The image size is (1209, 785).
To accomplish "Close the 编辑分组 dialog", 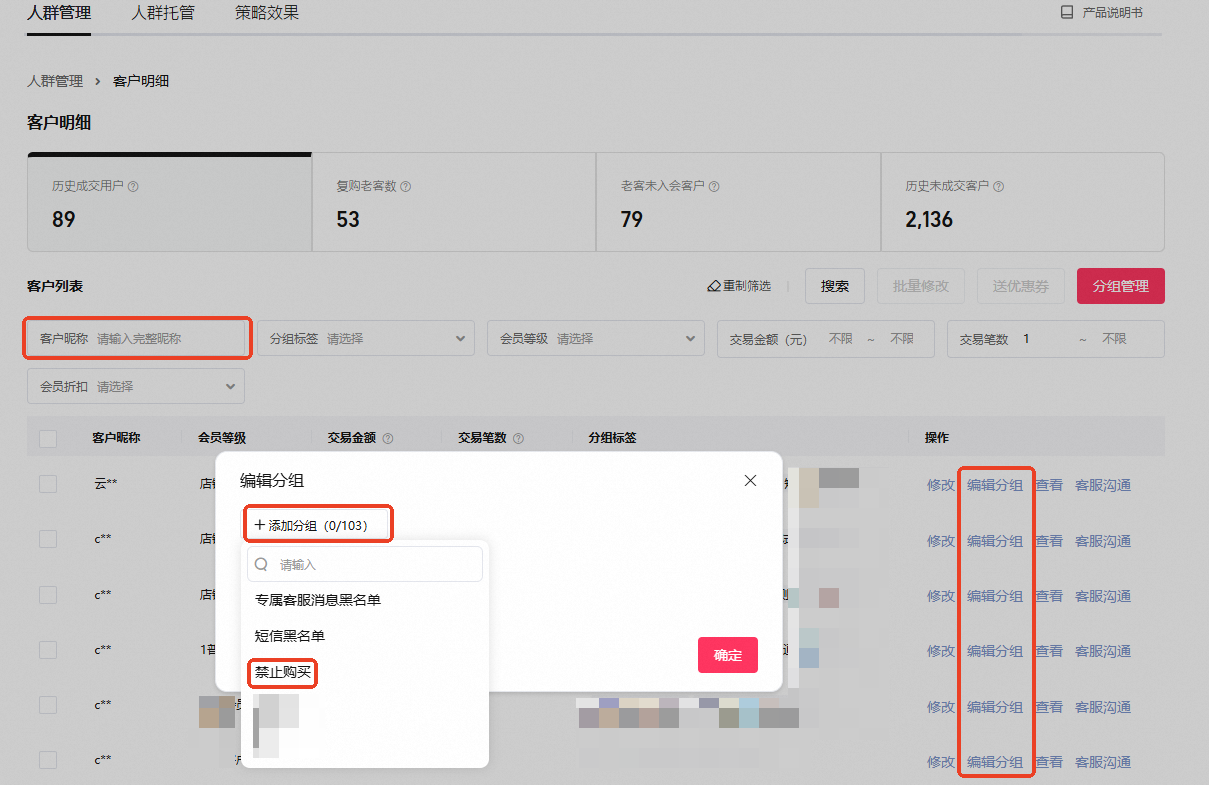I will tap(751, 480).
